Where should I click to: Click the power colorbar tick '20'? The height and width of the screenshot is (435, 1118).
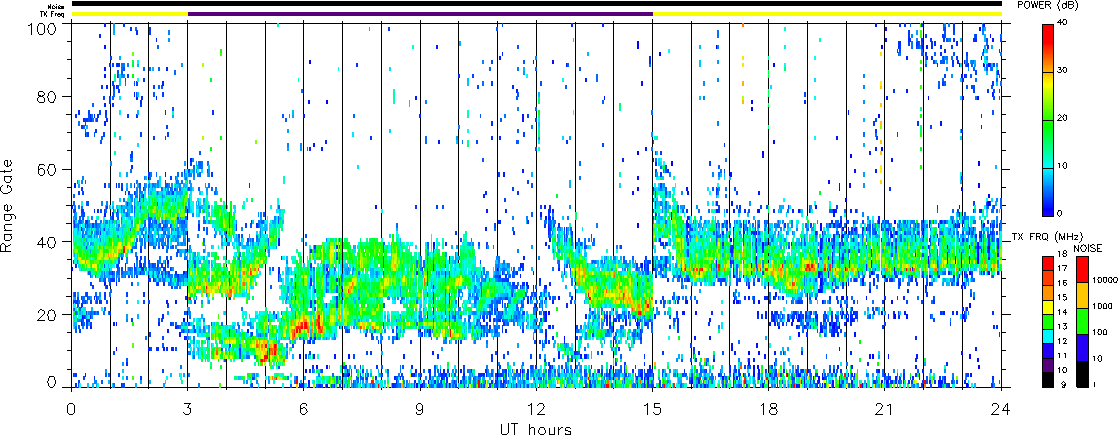tap(1062, 118)
